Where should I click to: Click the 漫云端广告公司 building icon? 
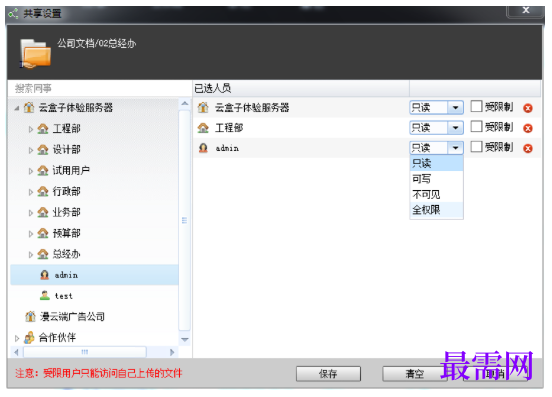pos(30,316)
